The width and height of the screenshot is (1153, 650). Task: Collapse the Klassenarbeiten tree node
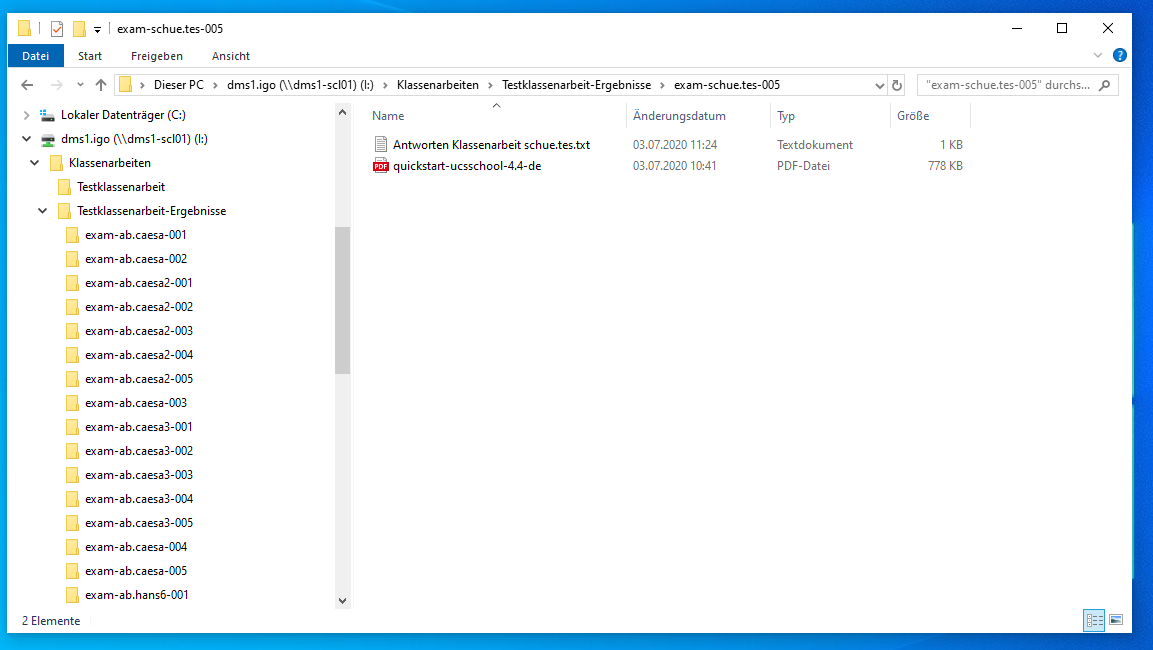tap(35, 163)
